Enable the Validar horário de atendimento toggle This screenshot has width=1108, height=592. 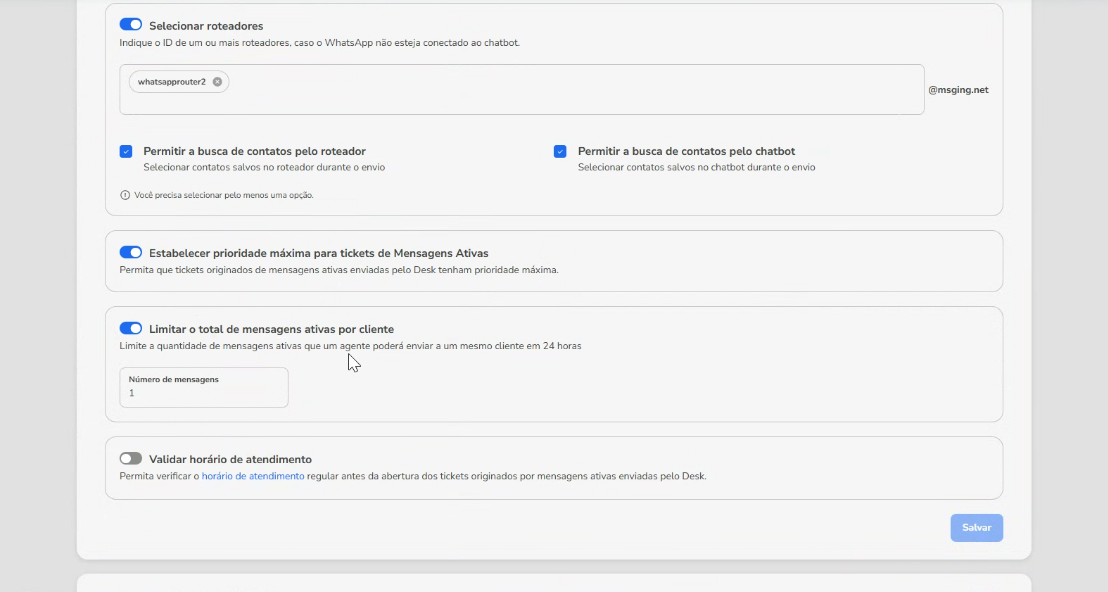click(131, 459)
